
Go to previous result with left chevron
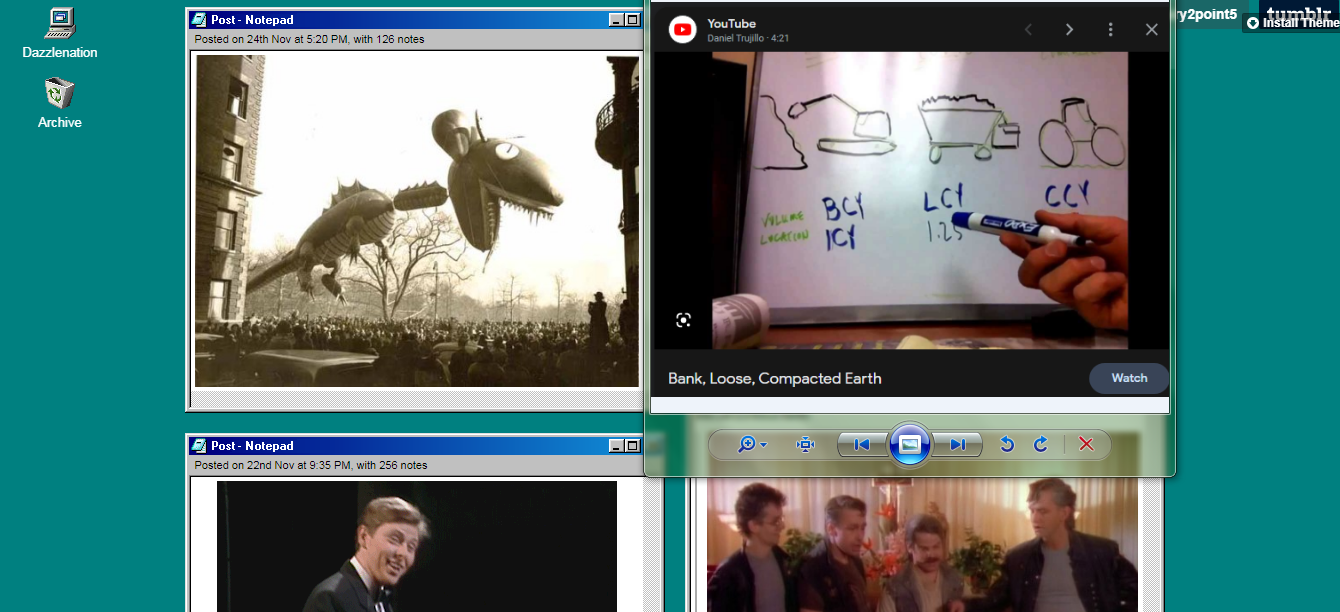(x=1027, y=30)
